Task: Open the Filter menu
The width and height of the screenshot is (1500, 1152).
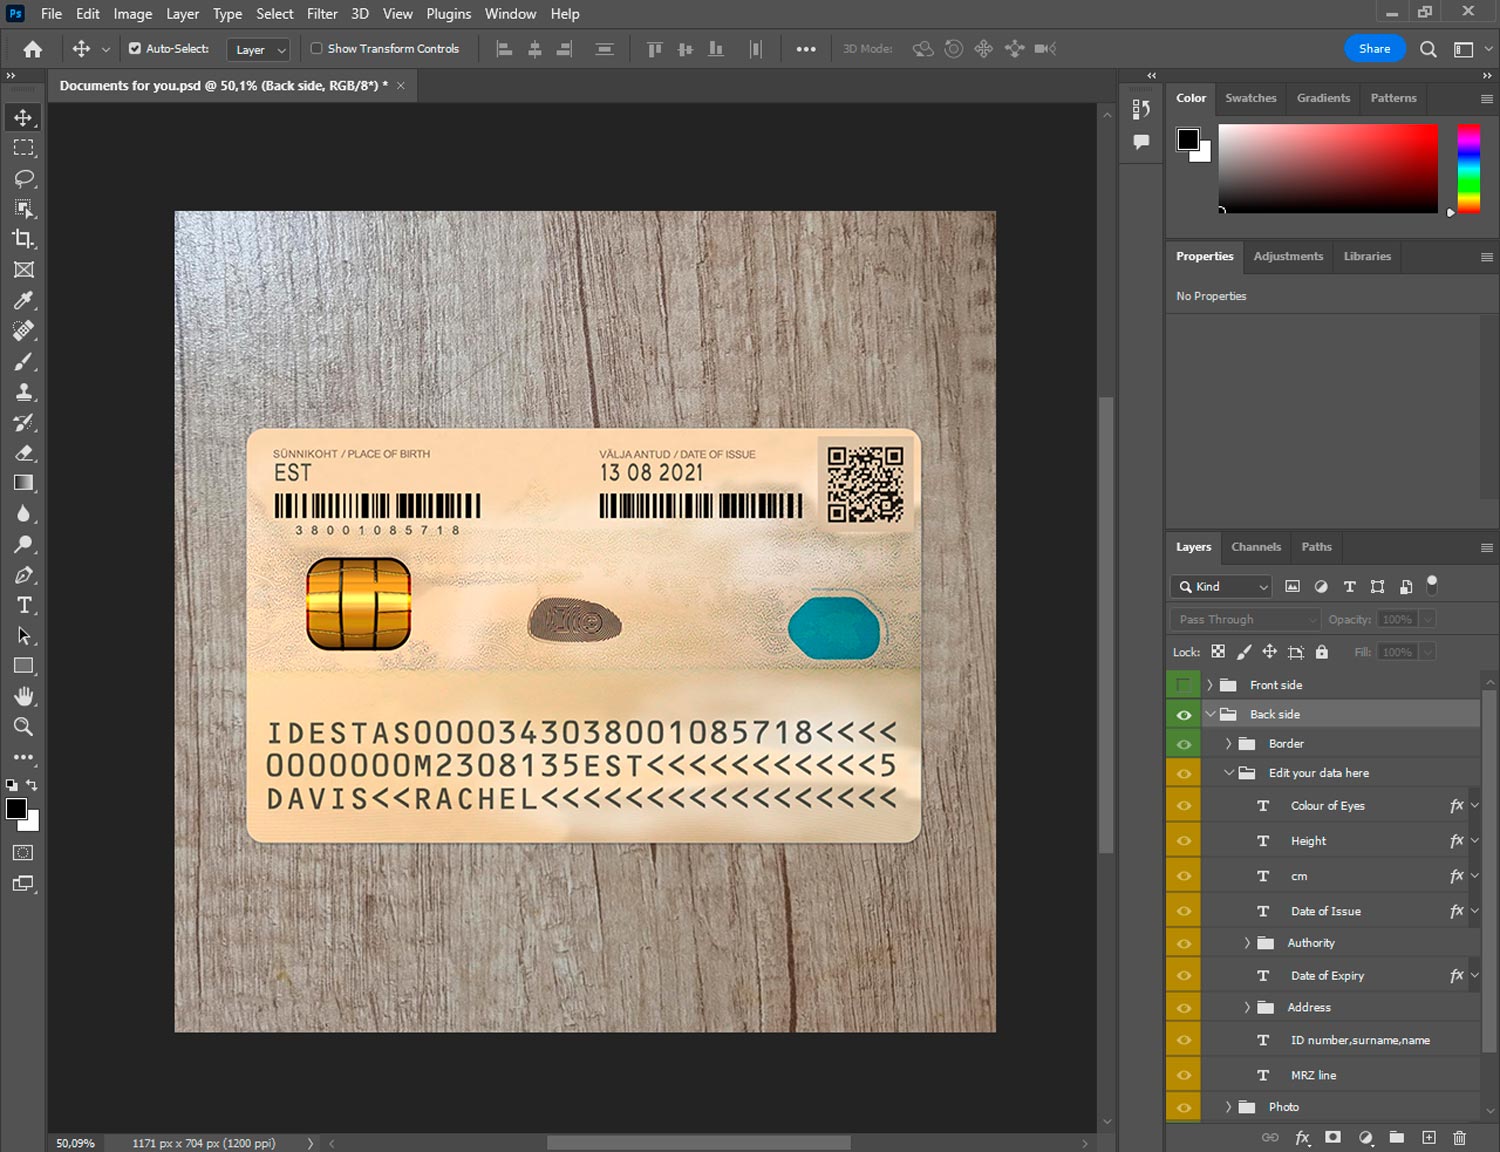Action: pos(321,14)
